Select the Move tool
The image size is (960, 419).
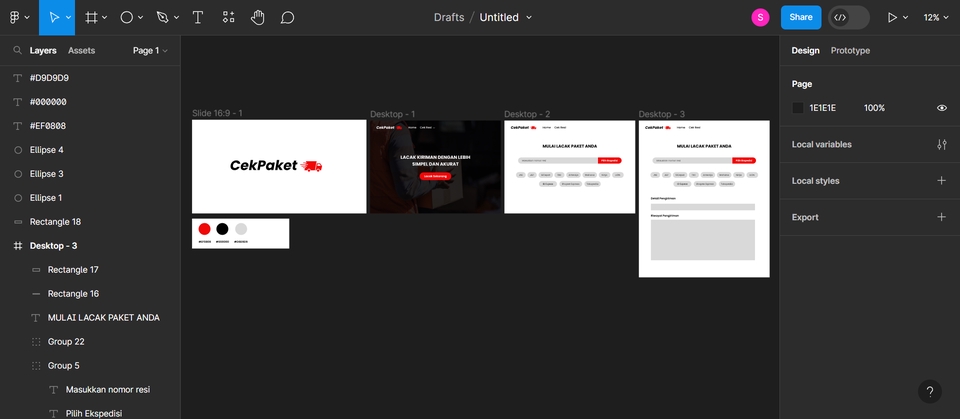pyautogui.click(x=54, y=17)
